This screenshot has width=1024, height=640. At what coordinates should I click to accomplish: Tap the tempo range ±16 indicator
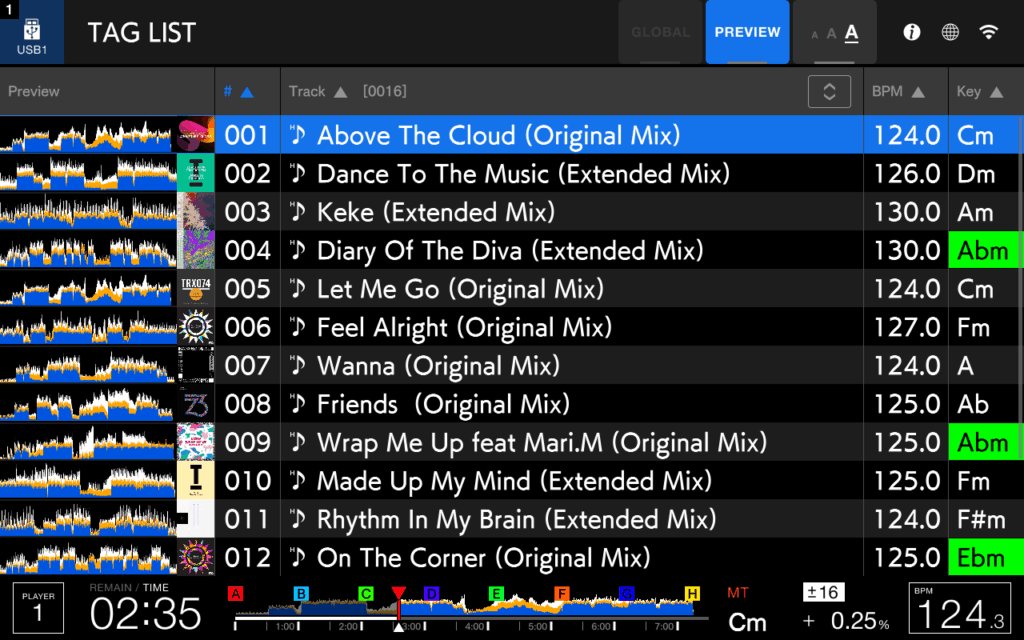point(823,591)
